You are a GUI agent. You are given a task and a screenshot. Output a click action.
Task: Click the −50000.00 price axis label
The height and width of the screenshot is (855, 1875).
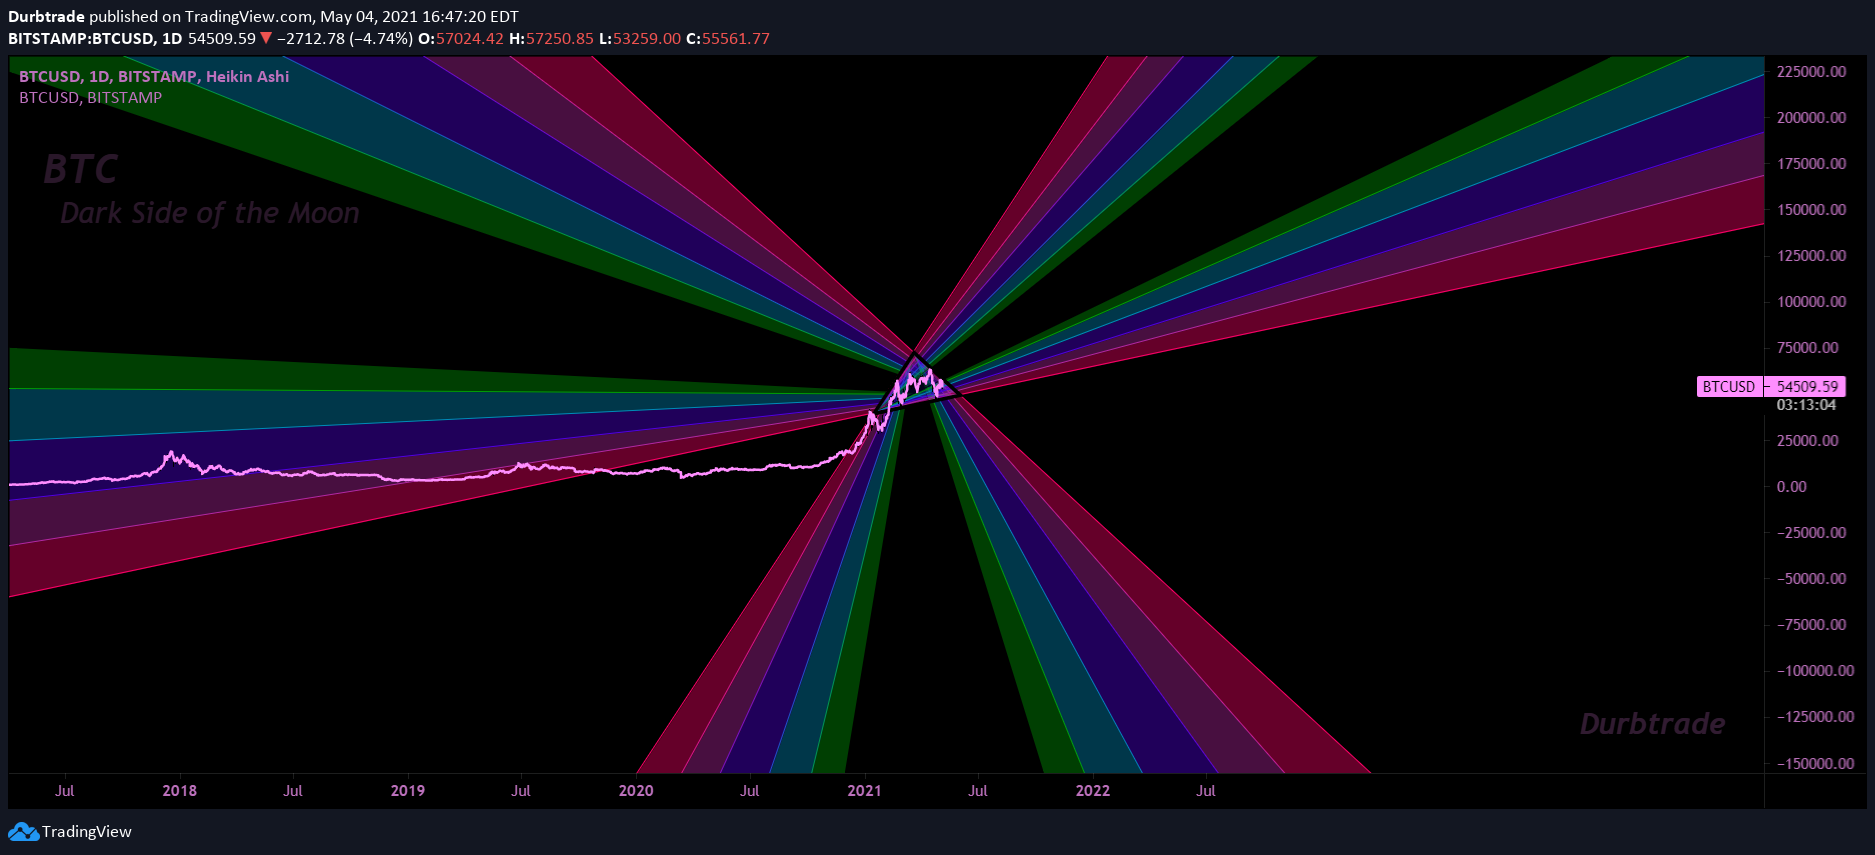(1811, 579)
